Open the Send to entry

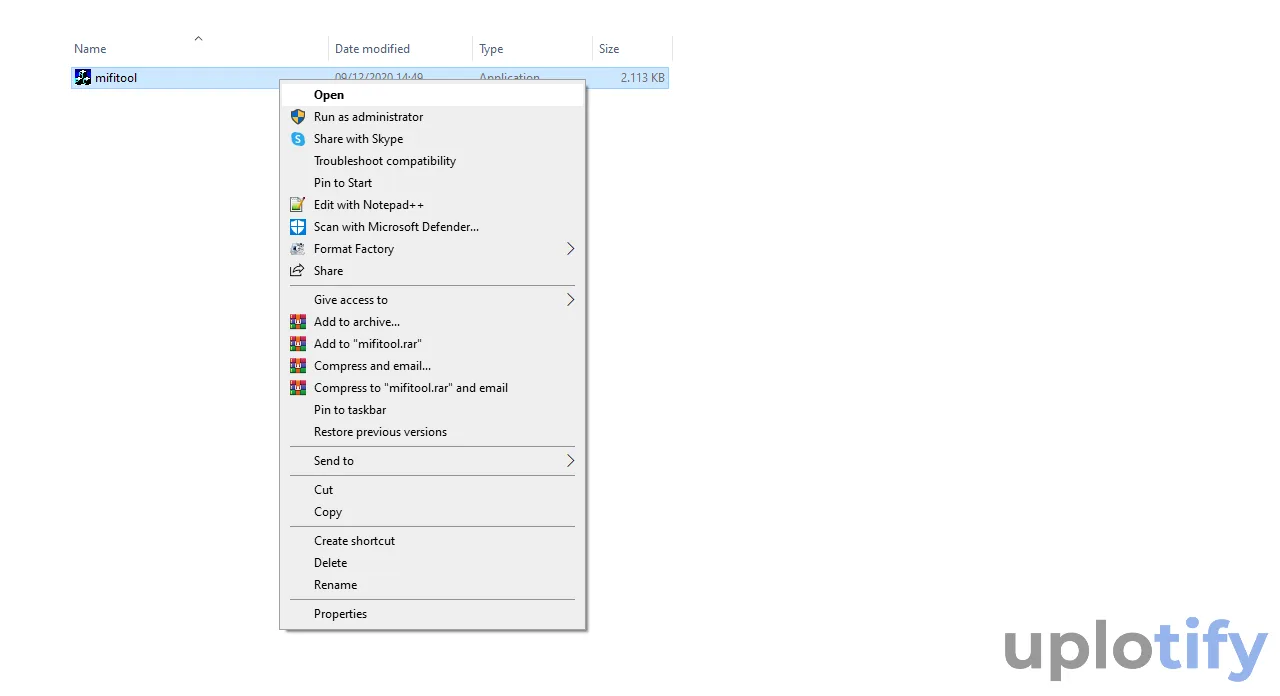pos(432,461)
